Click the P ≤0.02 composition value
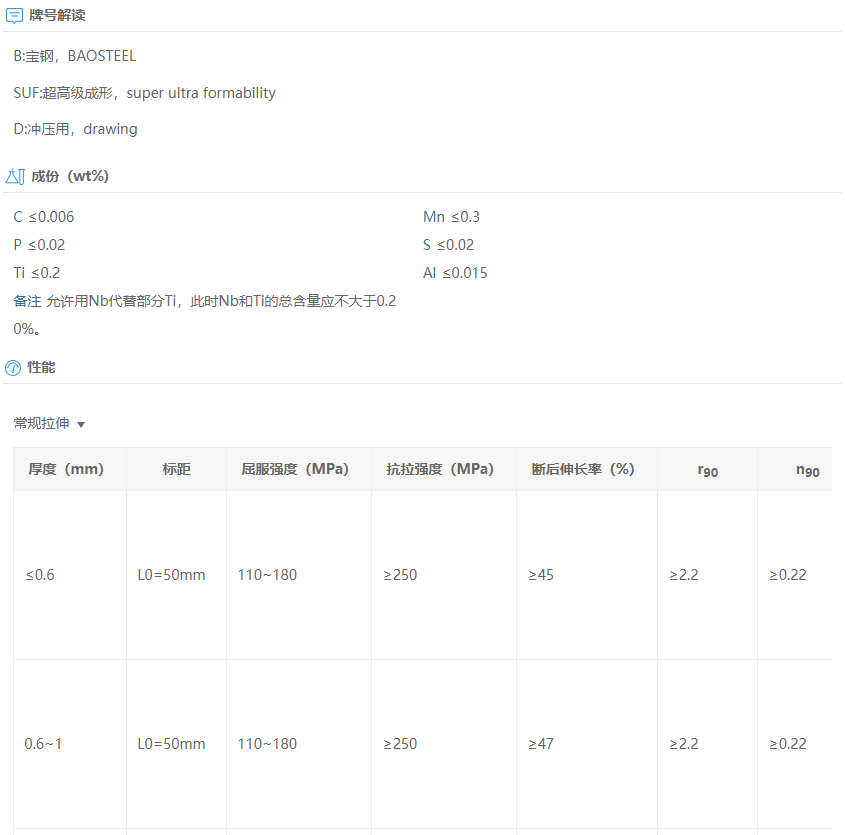 click(x=39, y=245)
